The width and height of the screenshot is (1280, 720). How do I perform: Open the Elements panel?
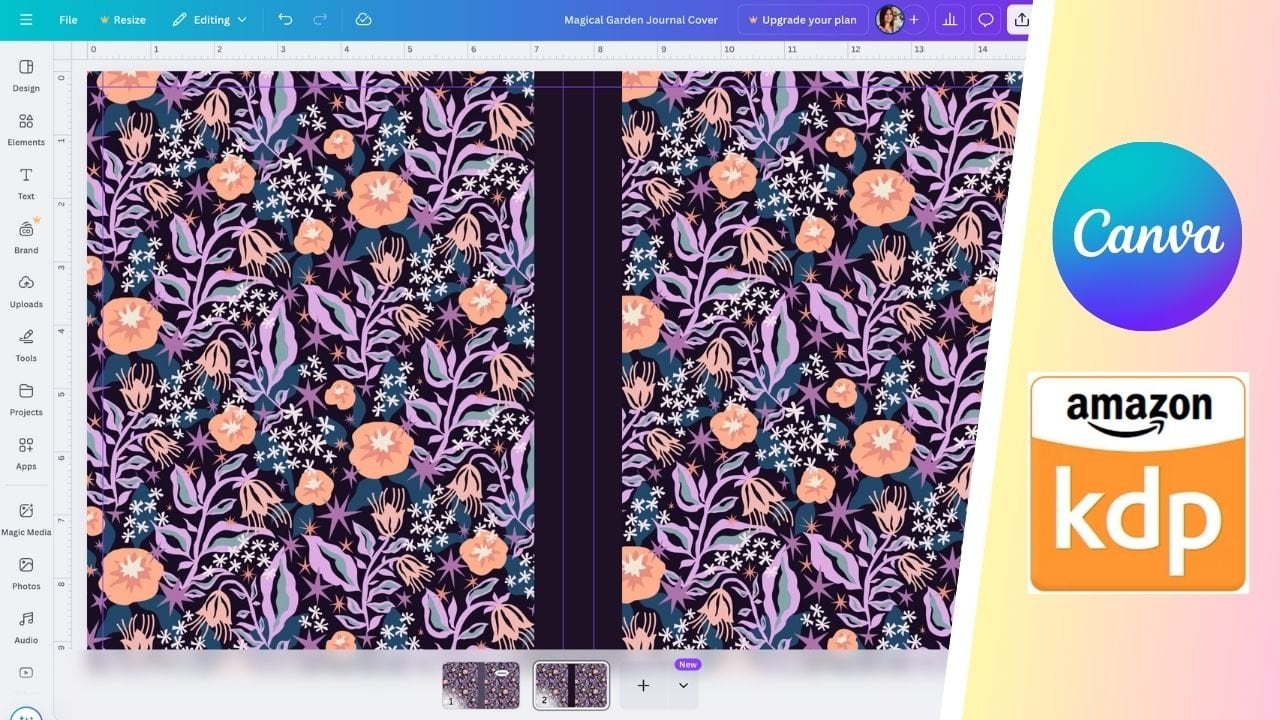coord(26,129)
